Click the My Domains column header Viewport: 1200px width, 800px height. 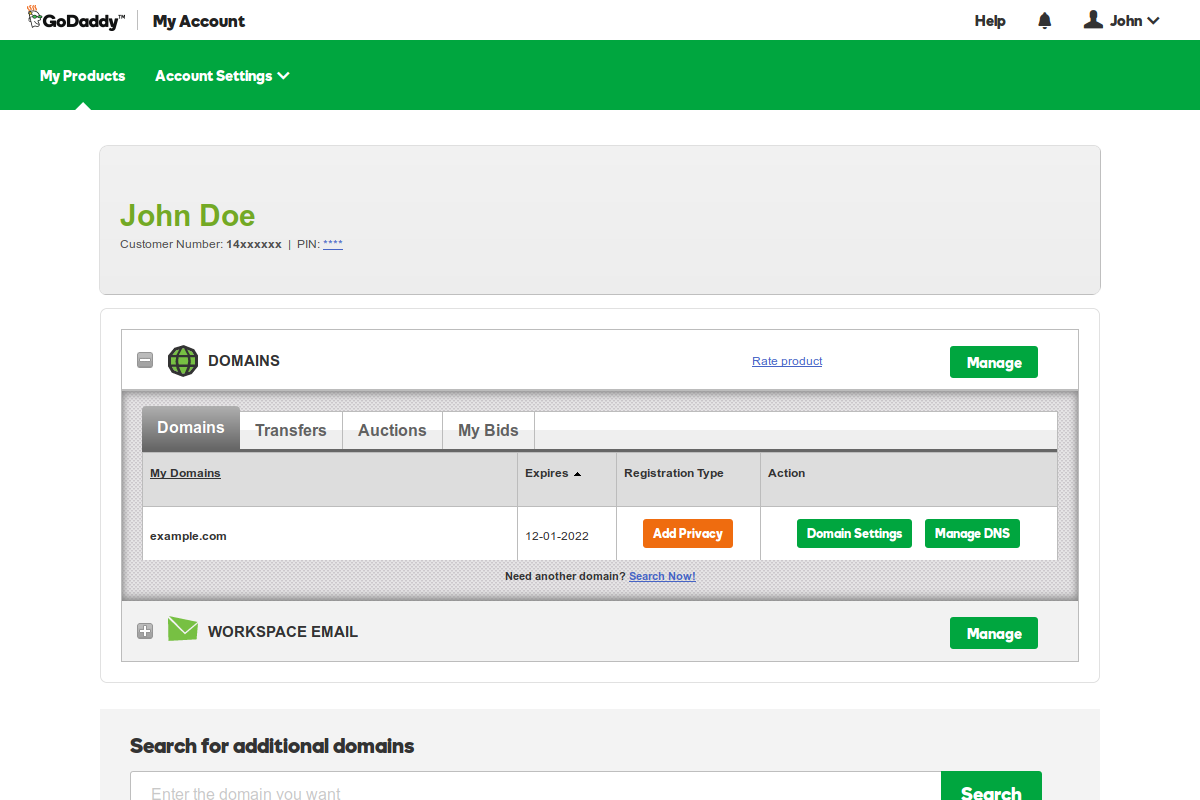(185, 473)
